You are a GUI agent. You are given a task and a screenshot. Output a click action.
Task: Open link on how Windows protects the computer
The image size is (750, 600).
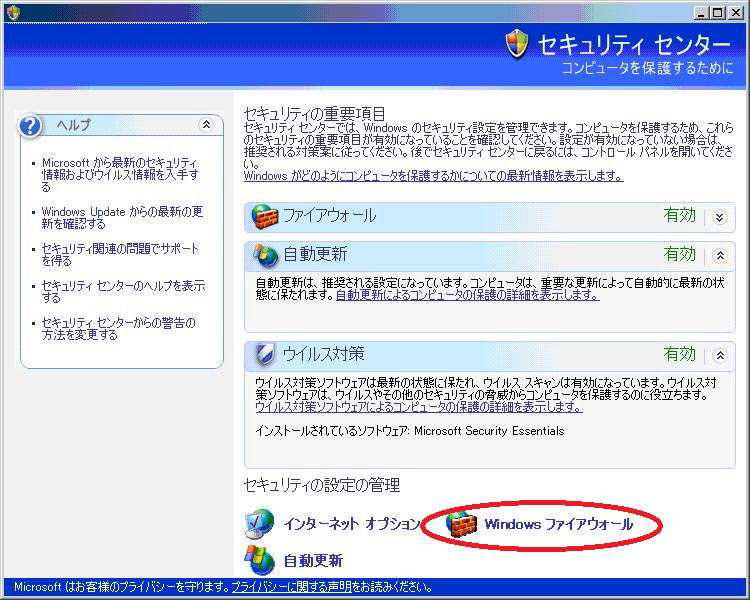click(433, 176)
